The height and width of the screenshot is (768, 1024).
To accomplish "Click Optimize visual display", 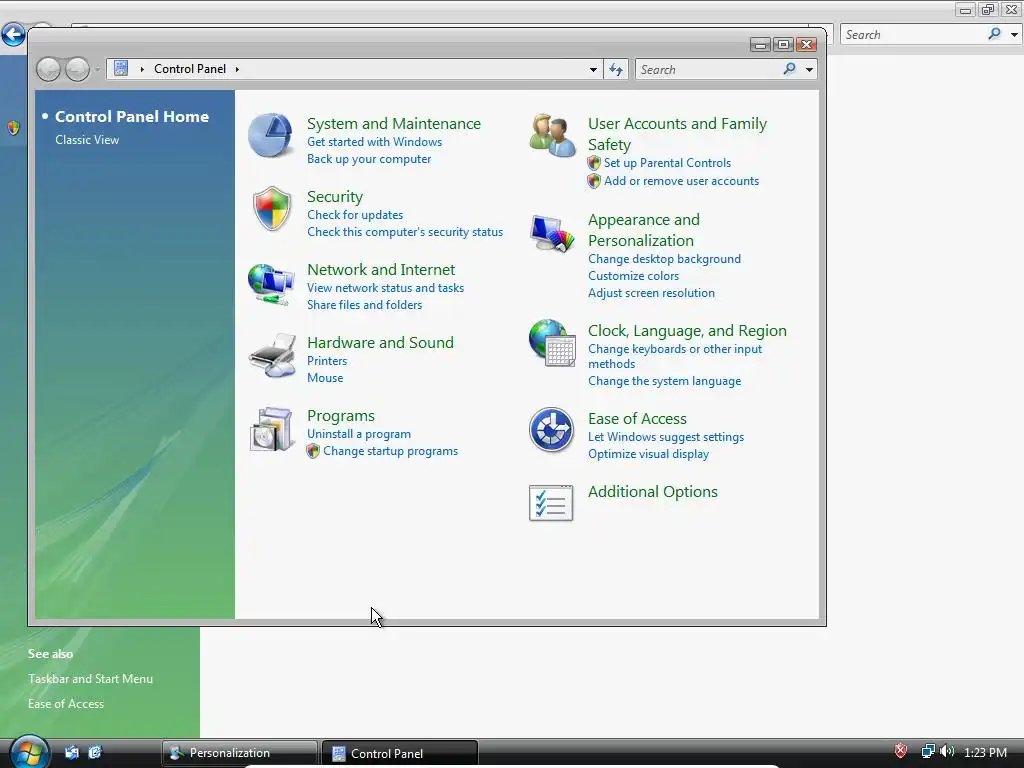I will (x=648, y=454).
